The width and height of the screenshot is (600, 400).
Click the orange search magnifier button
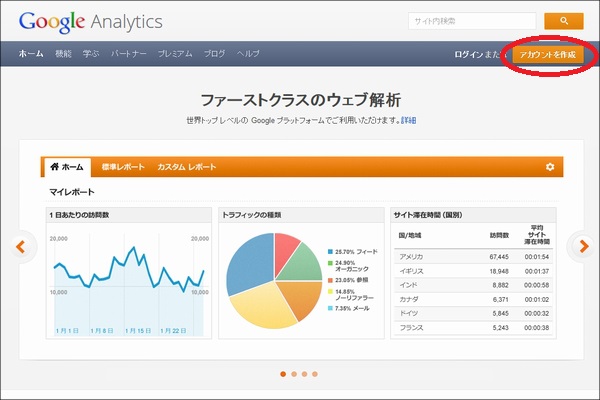[564, 21]
